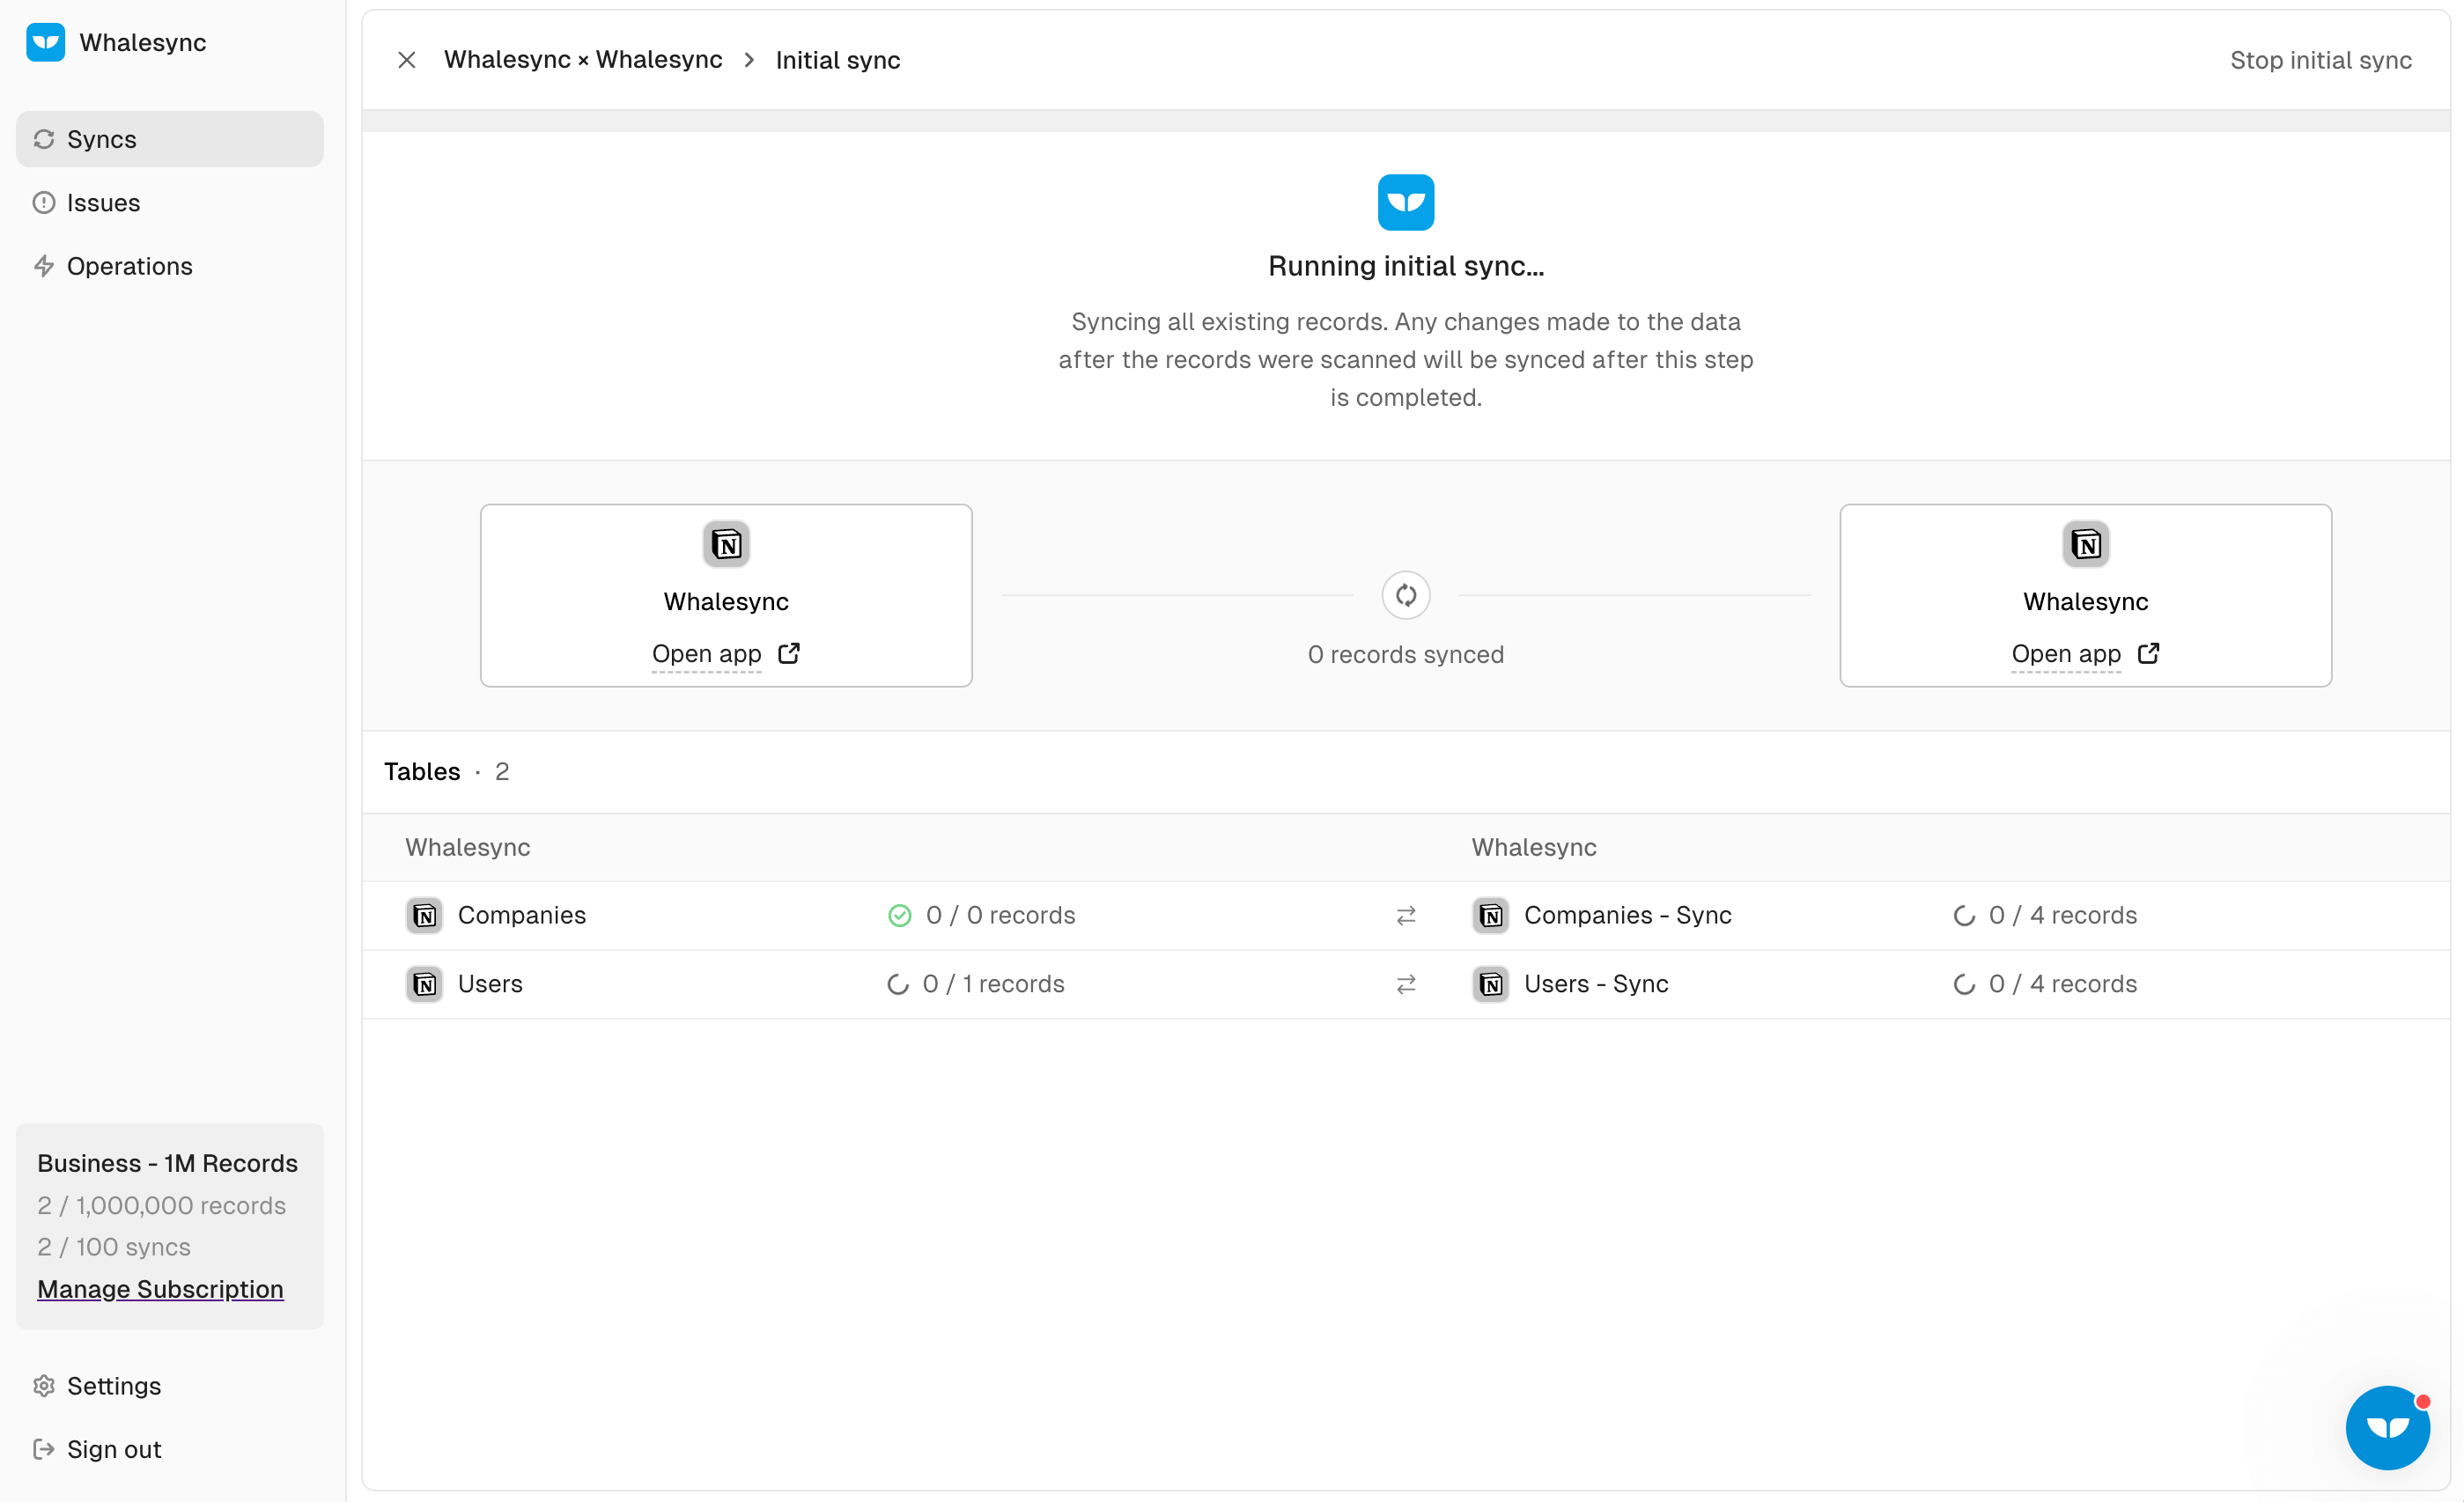
Task: Open the Issues section
Action: [x=170, y=203]
